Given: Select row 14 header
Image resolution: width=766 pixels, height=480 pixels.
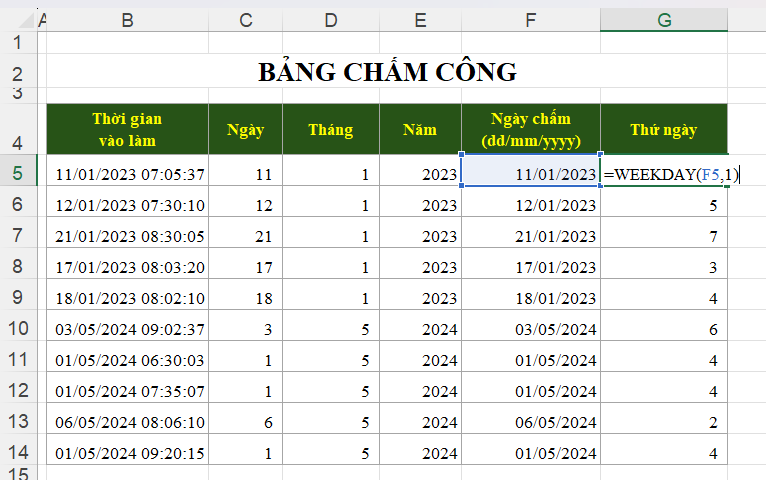Looking at the screenshot, I should [x=17, y=453].
